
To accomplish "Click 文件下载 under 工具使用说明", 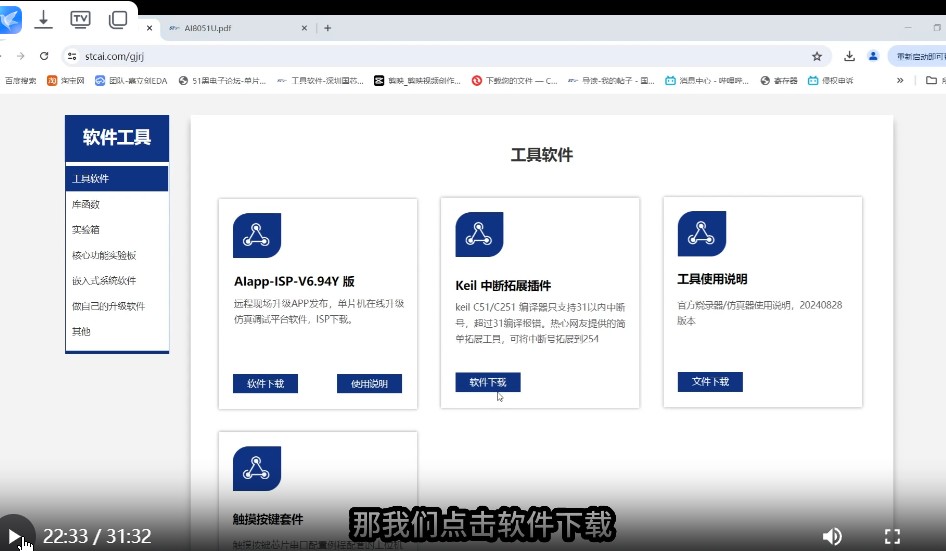I will click(710, 381).
